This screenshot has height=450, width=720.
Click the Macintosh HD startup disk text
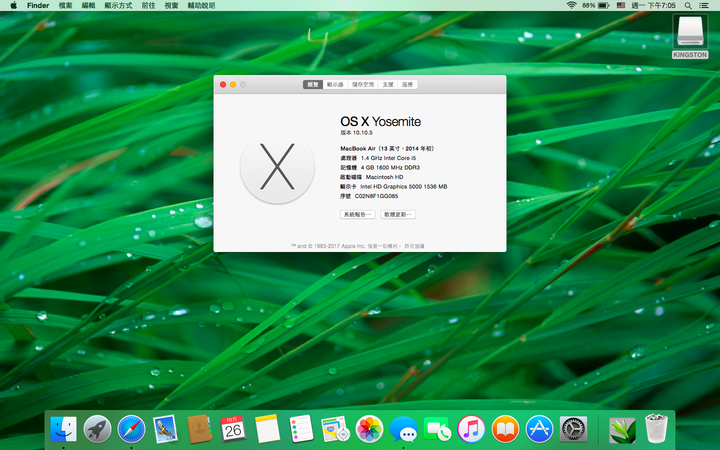384,177
